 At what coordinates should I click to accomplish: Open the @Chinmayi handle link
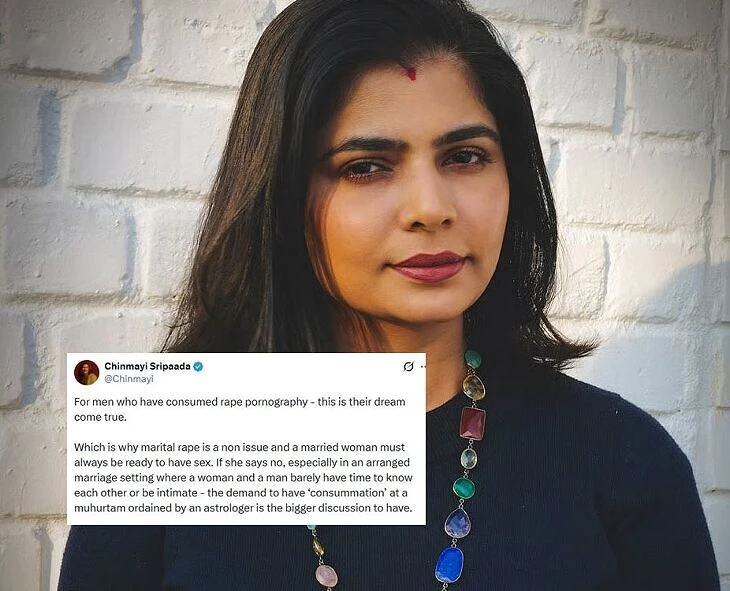tap(128, 379)
